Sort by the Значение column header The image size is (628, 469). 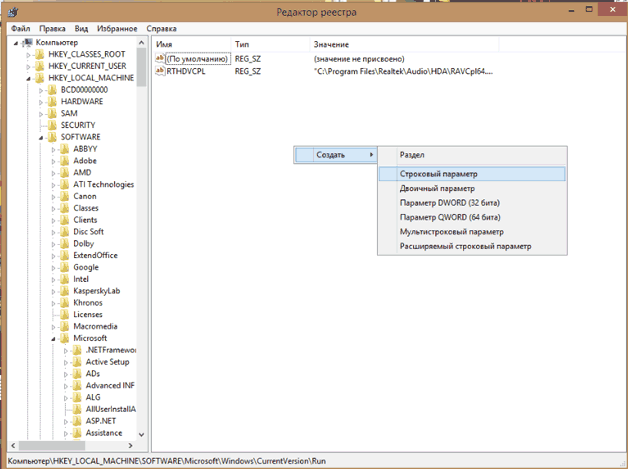coord(404,44)
